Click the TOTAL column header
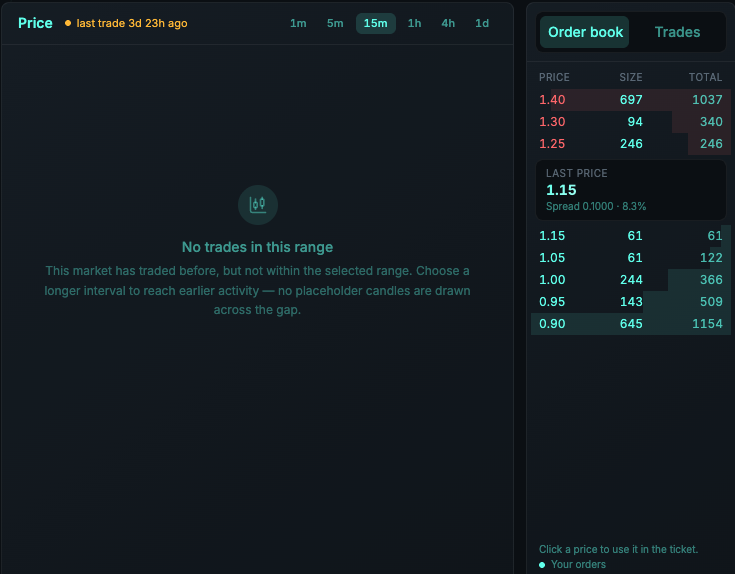The height and width of the screenshot is (574, 735). tap(705, 77)
